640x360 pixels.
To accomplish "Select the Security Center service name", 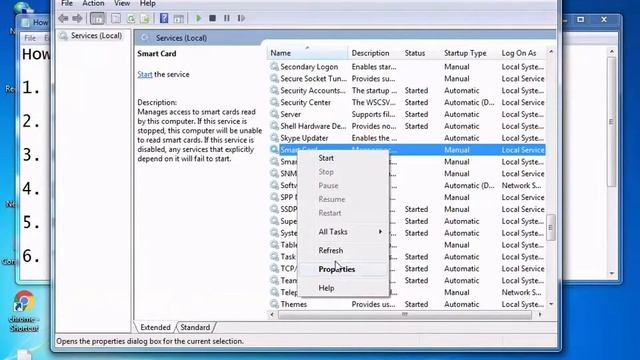I will (305, 102).
